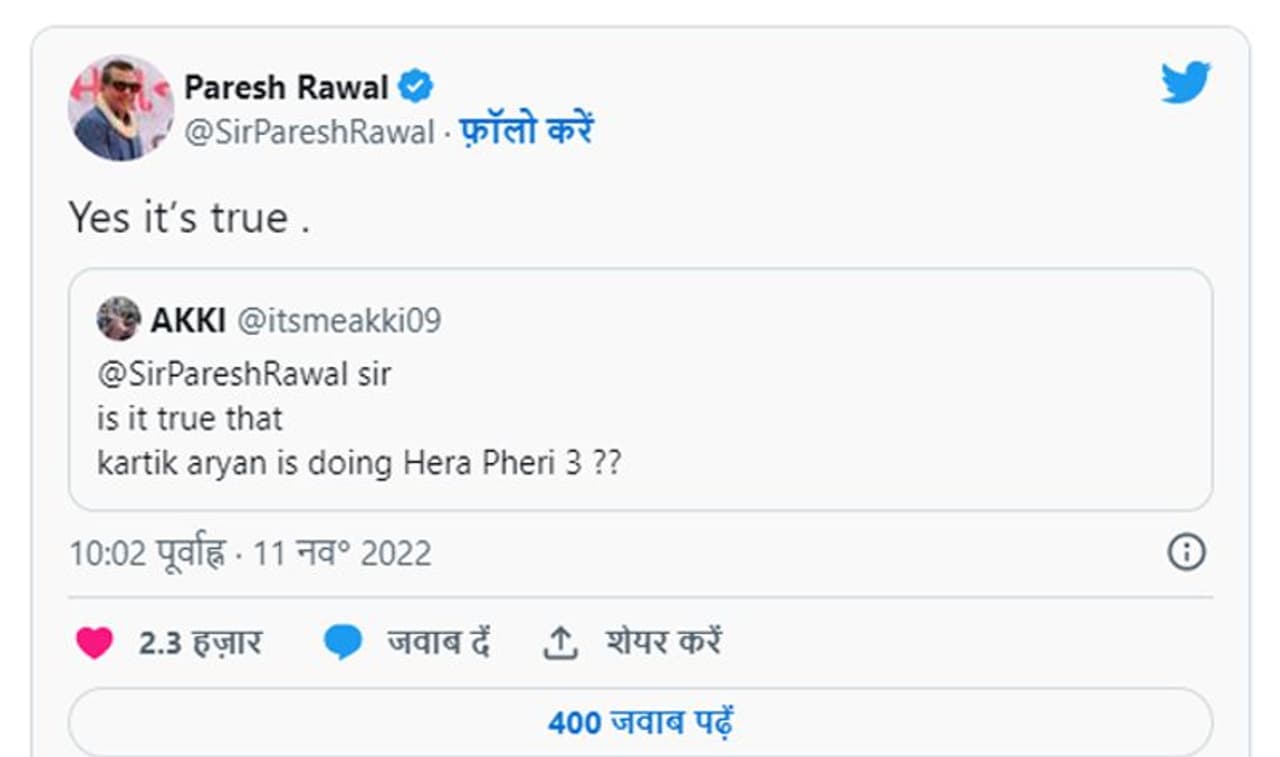Click the जवाब दें reply label
Image resolution: width=1280 pixels, height=757 pixels.
click(x=438, y=643)
